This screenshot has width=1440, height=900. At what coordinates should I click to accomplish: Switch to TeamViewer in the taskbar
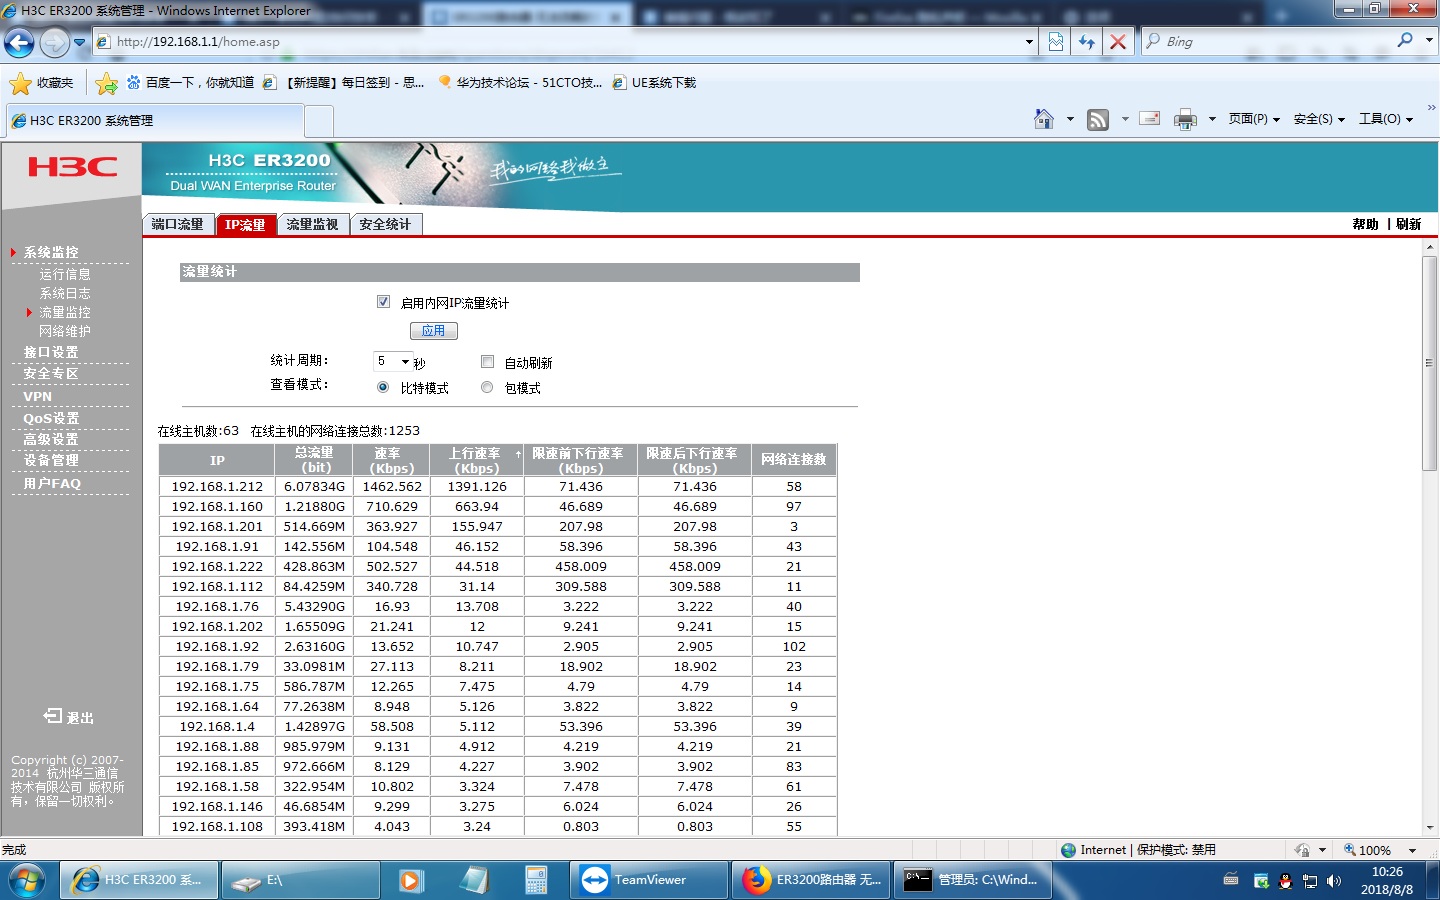point(649,880)
